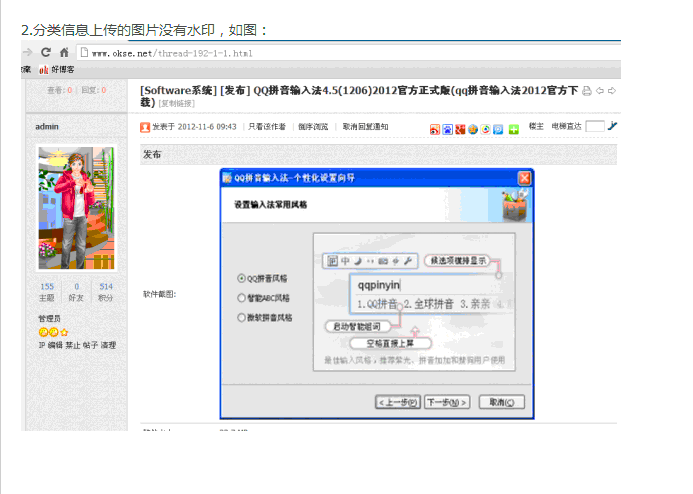Click the light-blue Q share icon
The width and height of the screenshot is (693, 494).
pyautogui.click(x=498, y=129)
